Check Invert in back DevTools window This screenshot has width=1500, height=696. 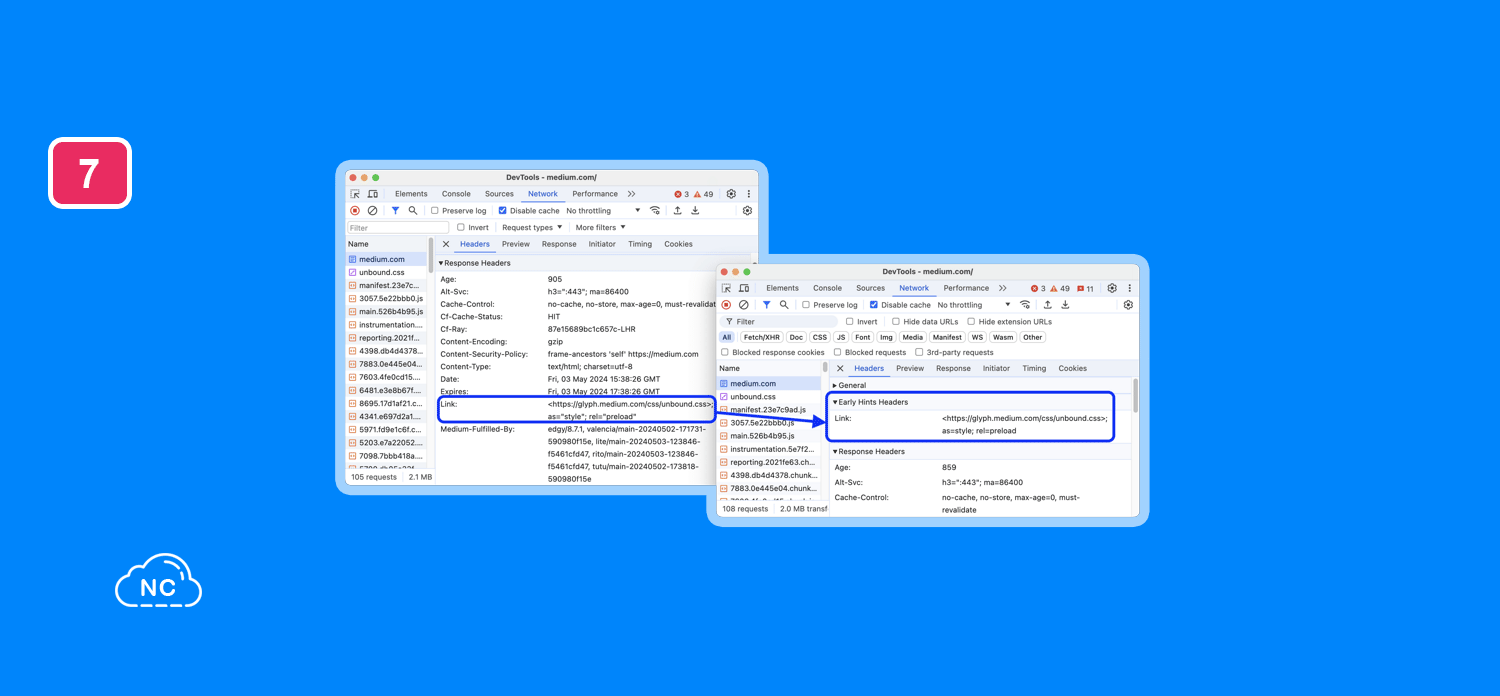[x=461, y=228]
